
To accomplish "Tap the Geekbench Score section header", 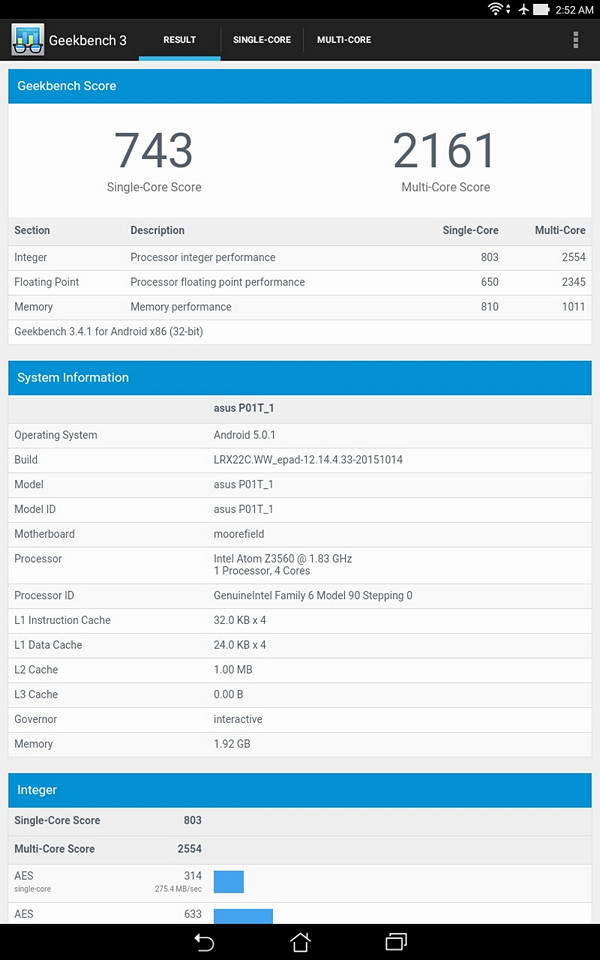I will [x=300, y=86].
